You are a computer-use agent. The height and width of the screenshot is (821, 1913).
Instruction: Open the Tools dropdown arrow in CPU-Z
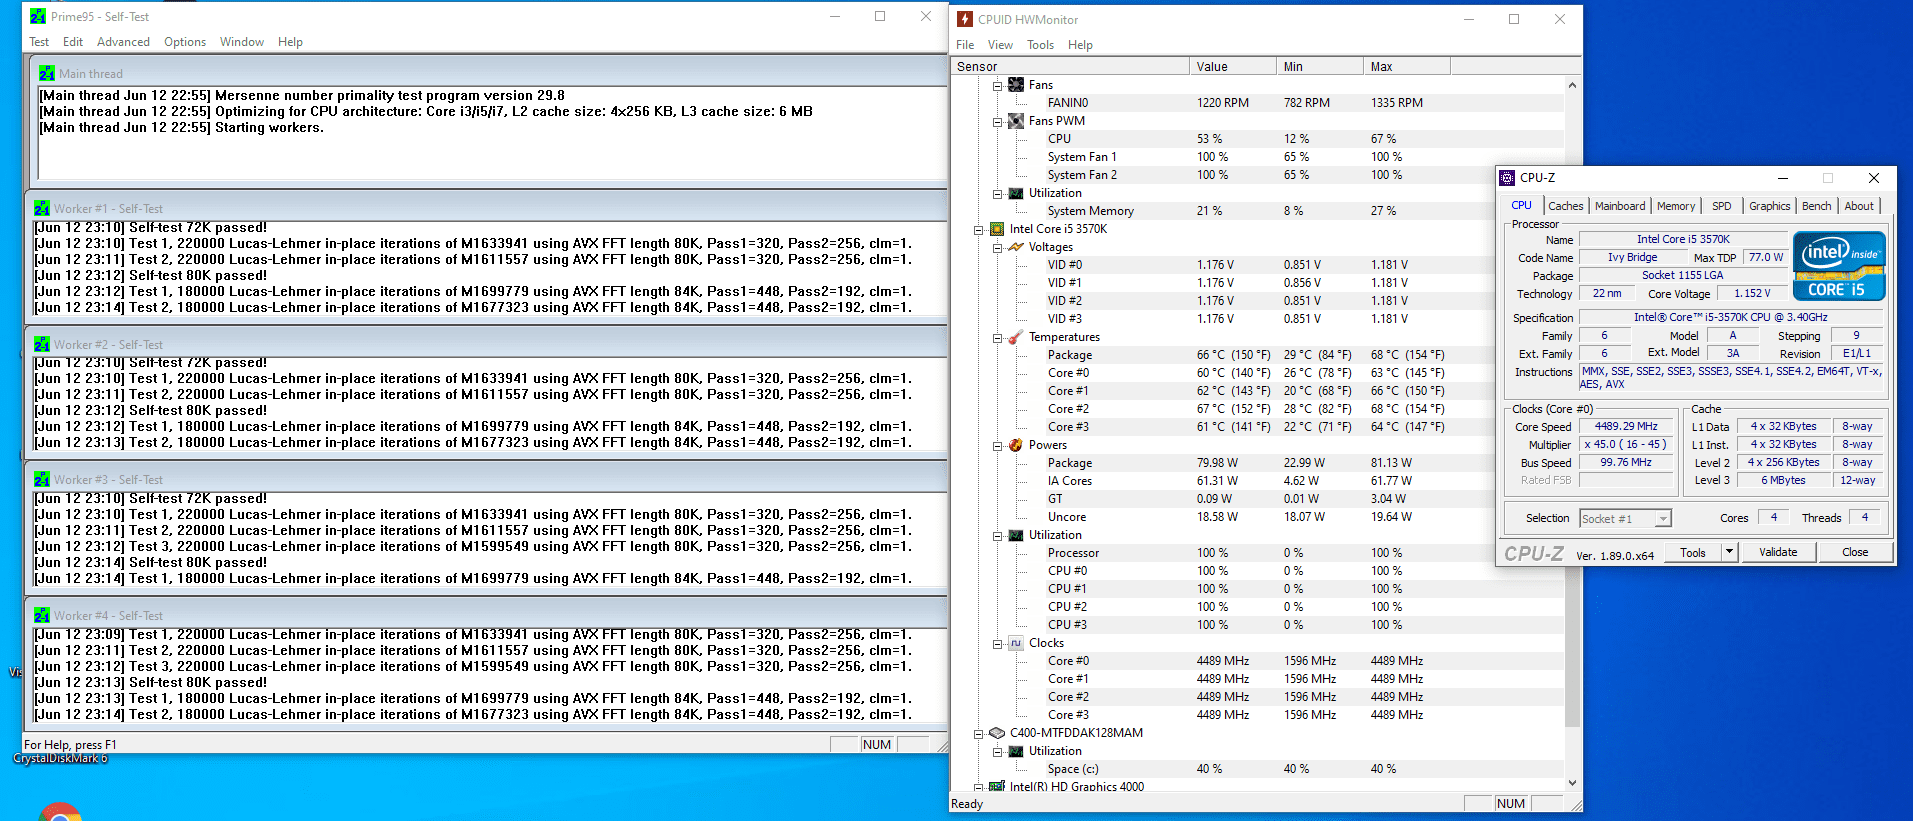[1729, 552]
